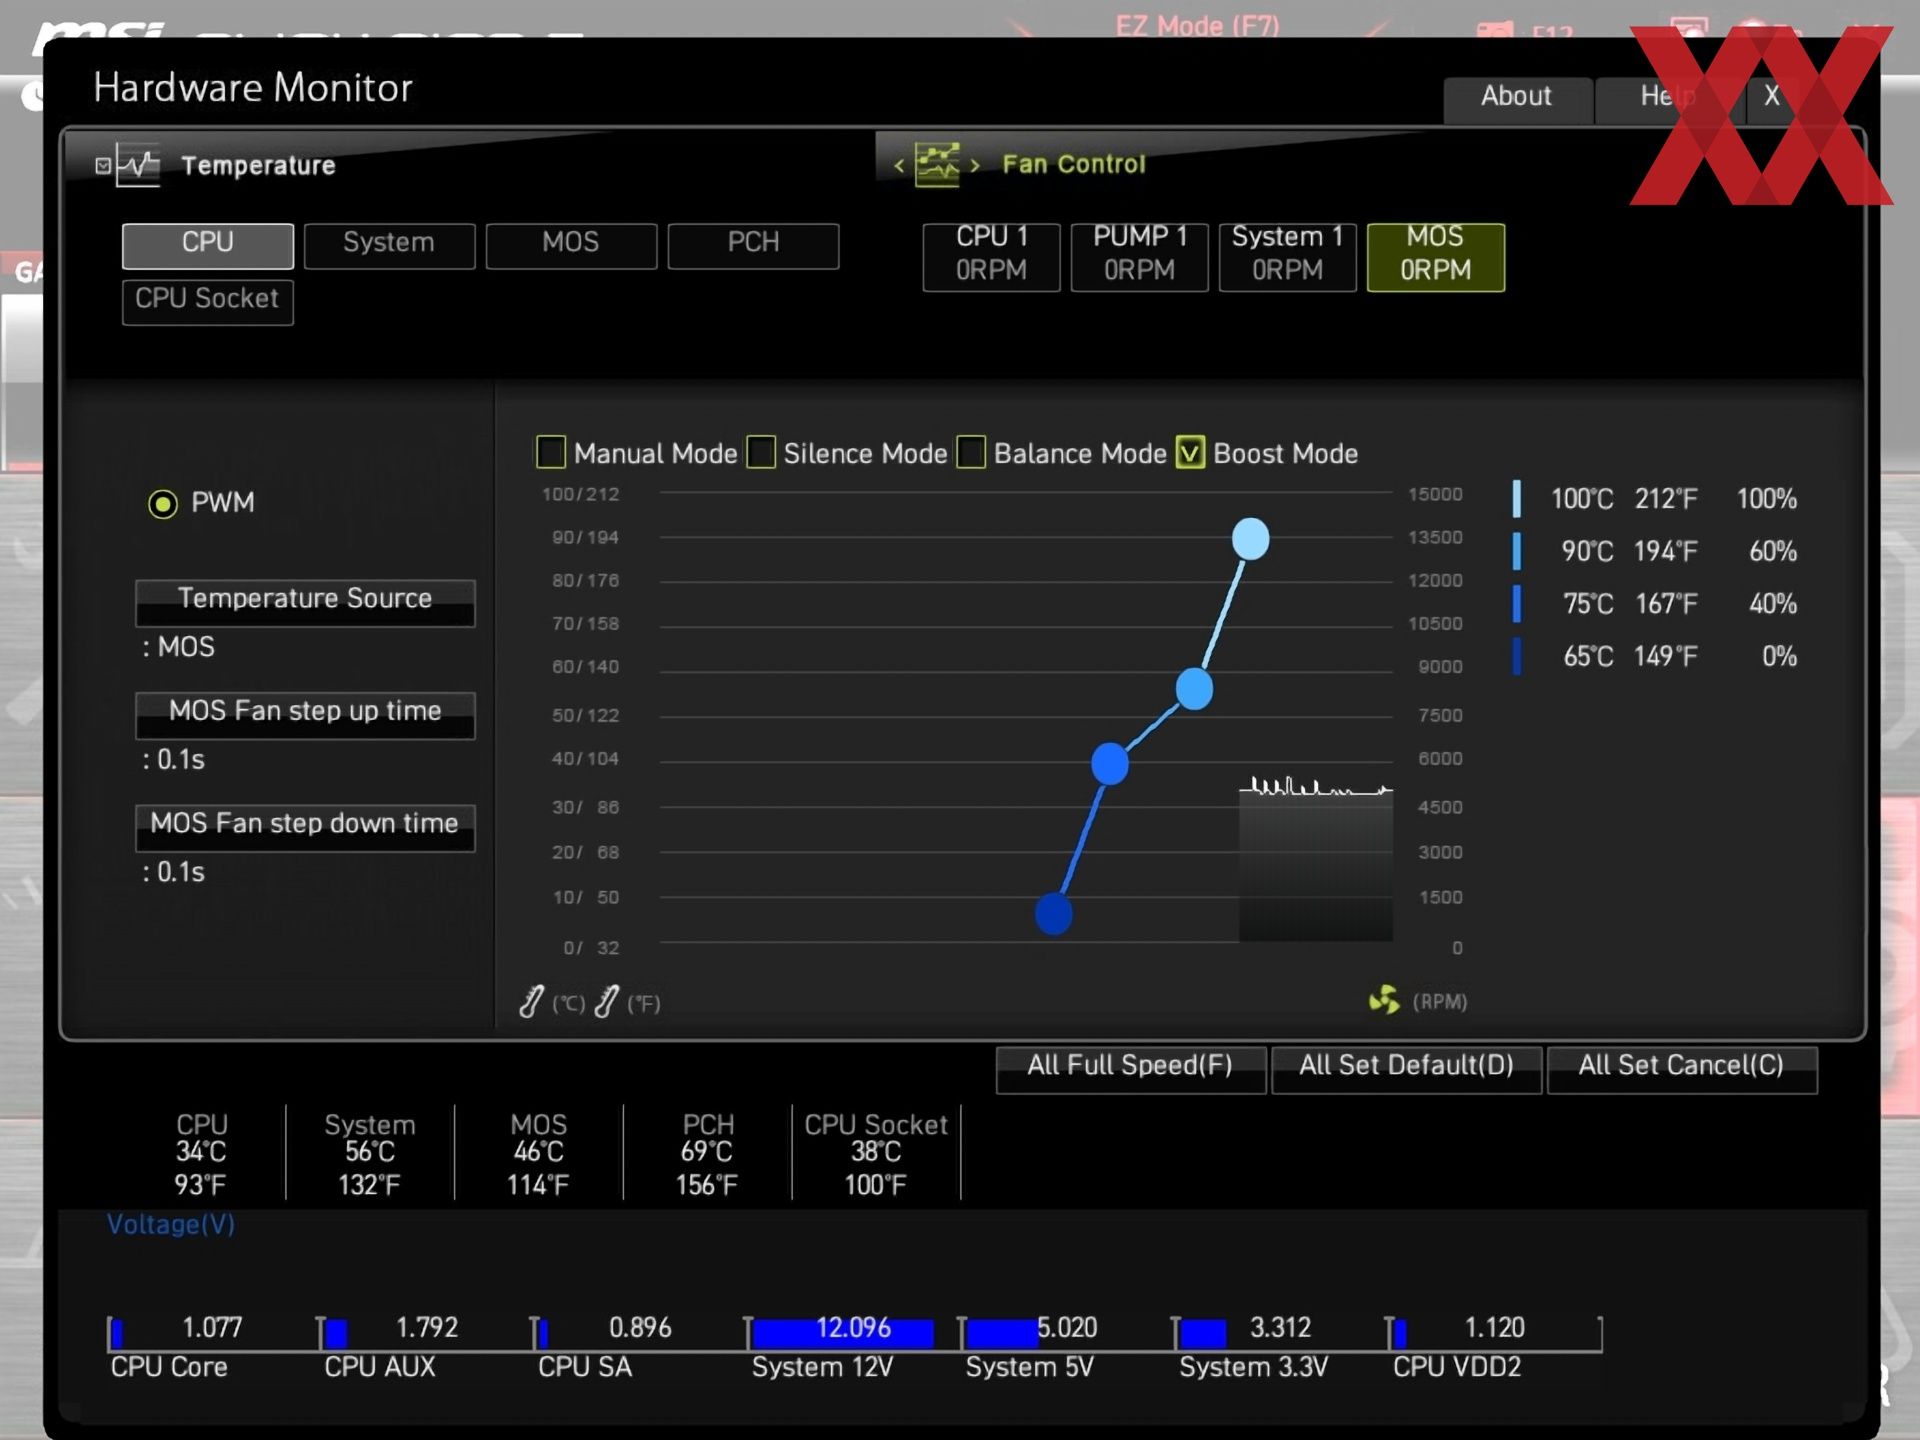This screenshot has width=1920, height=1440.
Task: Click the CPU Core voltage bar
Action: (x=117, y=1333)
